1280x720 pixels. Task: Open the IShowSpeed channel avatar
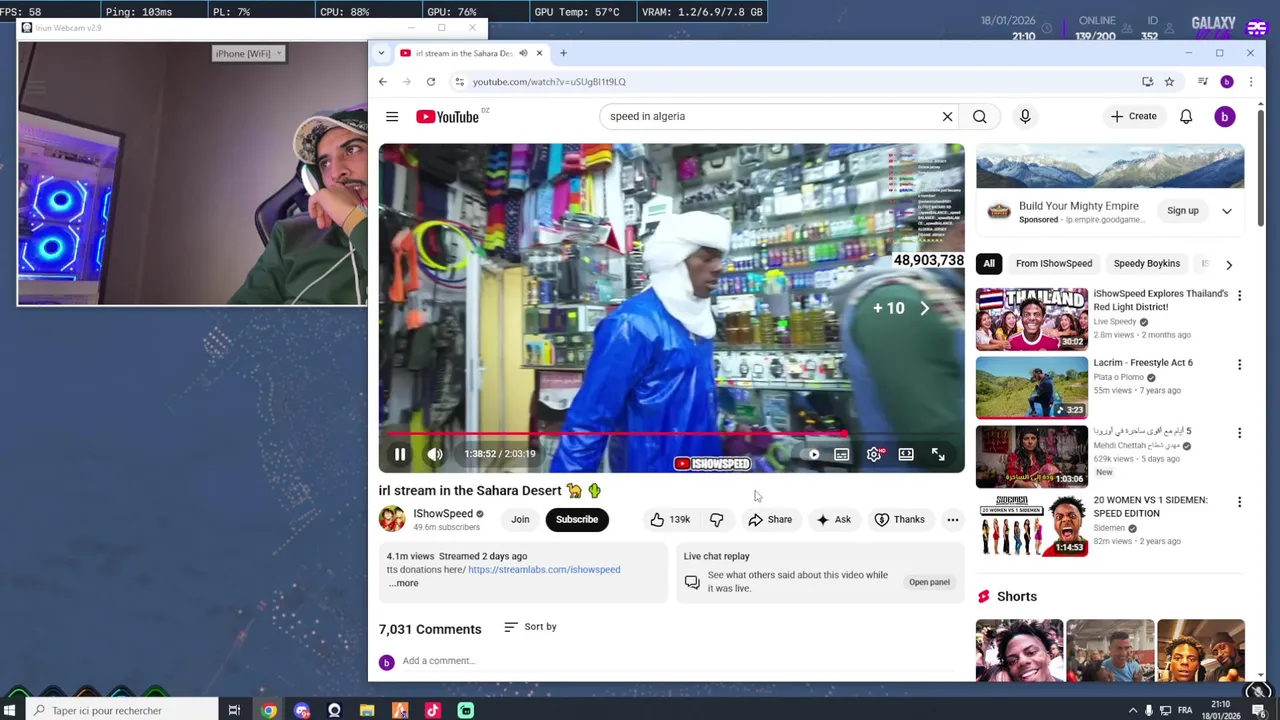click(392, 519)
